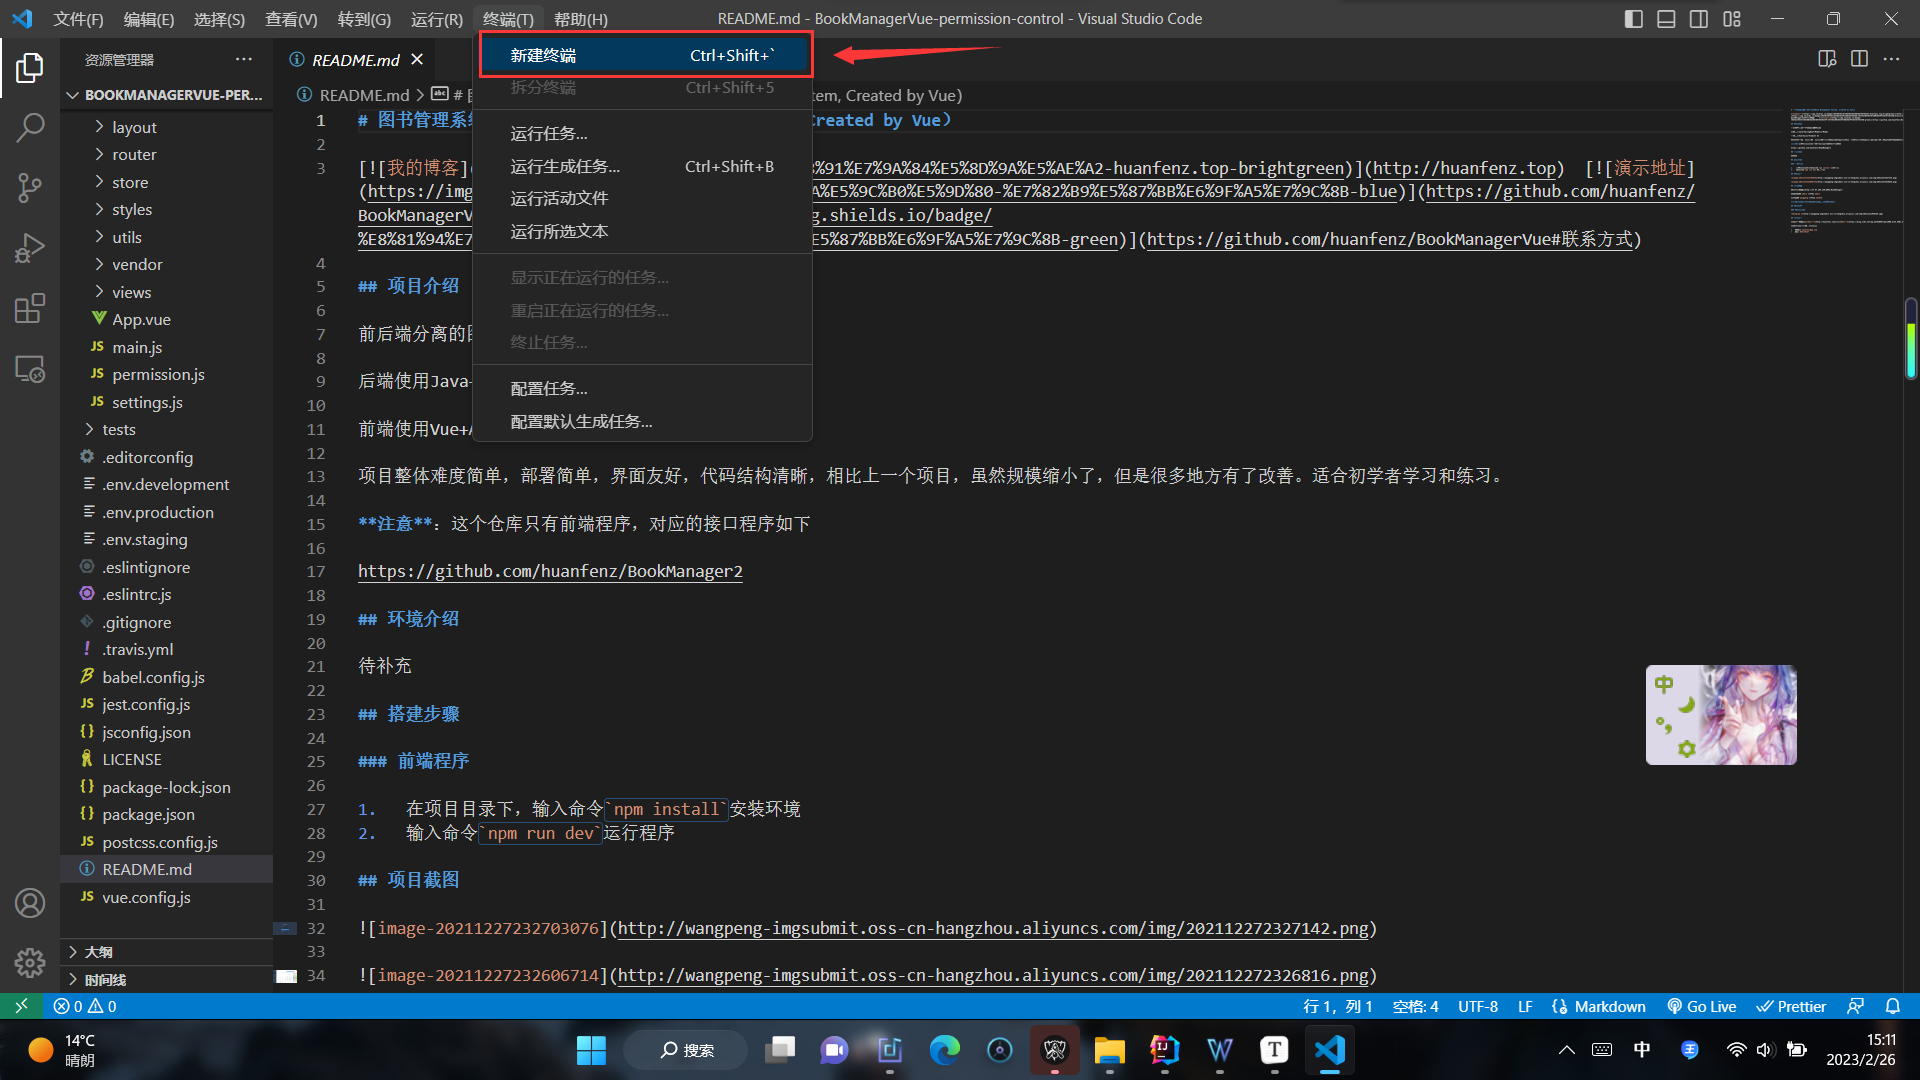The image size is (1920, 1080).
Task: Open the Source Control view
Action: (x=30, y=188)
